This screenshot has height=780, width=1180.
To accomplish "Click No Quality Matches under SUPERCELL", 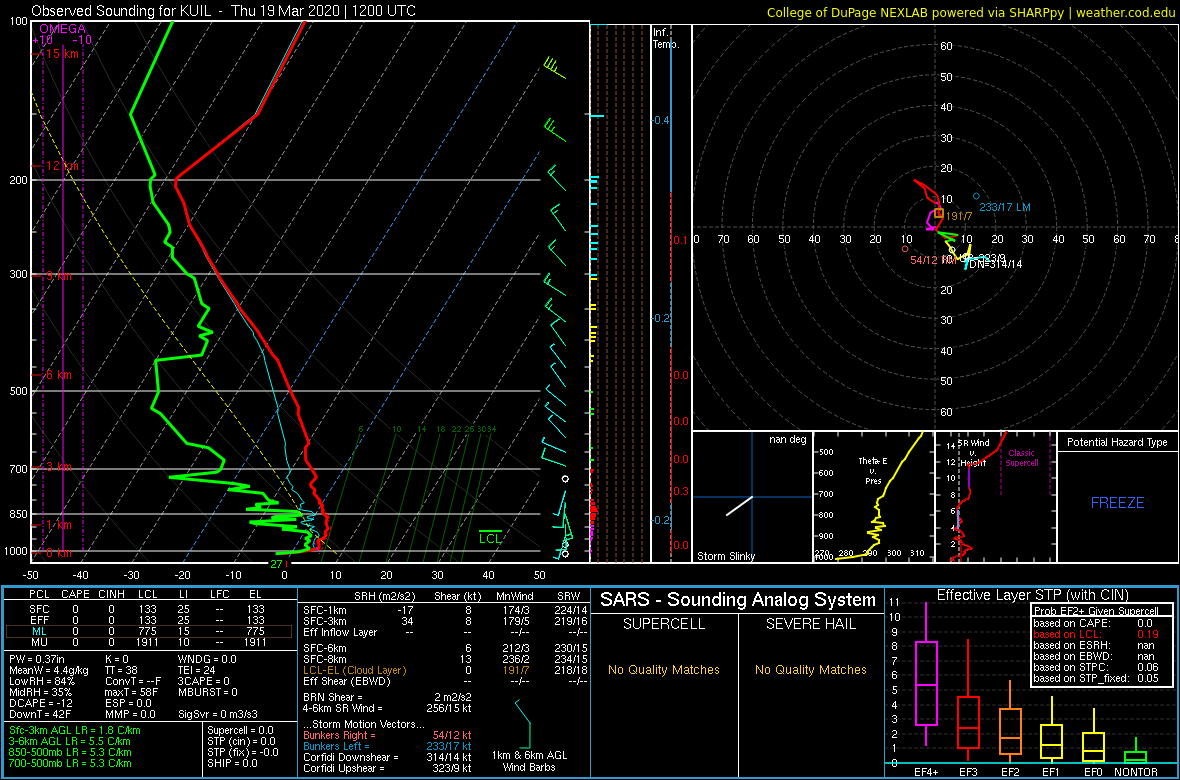I will tap(664, 669).
